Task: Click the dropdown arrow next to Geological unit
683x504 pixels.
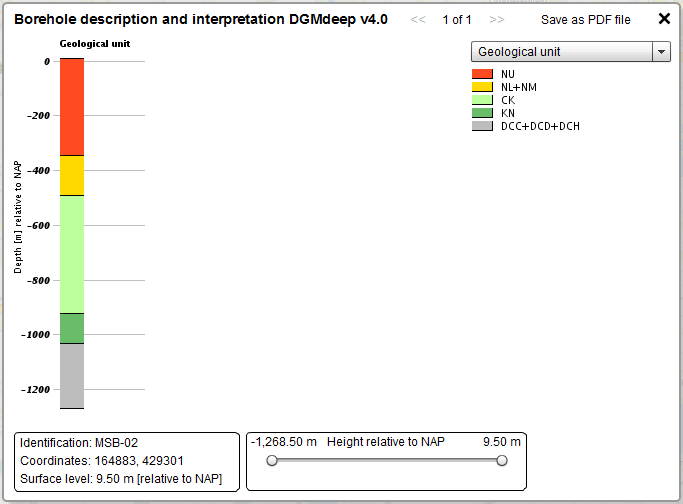Action: point(660,52)
